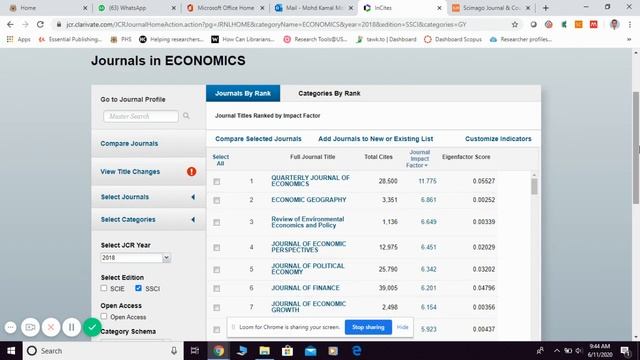Open the Quarterly Journal of Economics link
The height and width of the screenshot is (360, 640).
(310, 181)
